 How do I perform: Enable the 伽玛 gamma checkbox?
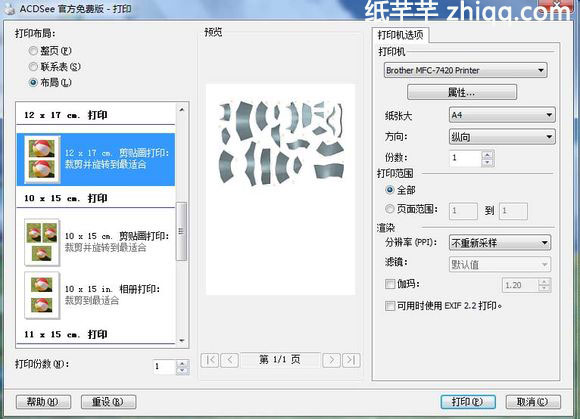pos(390,284)
